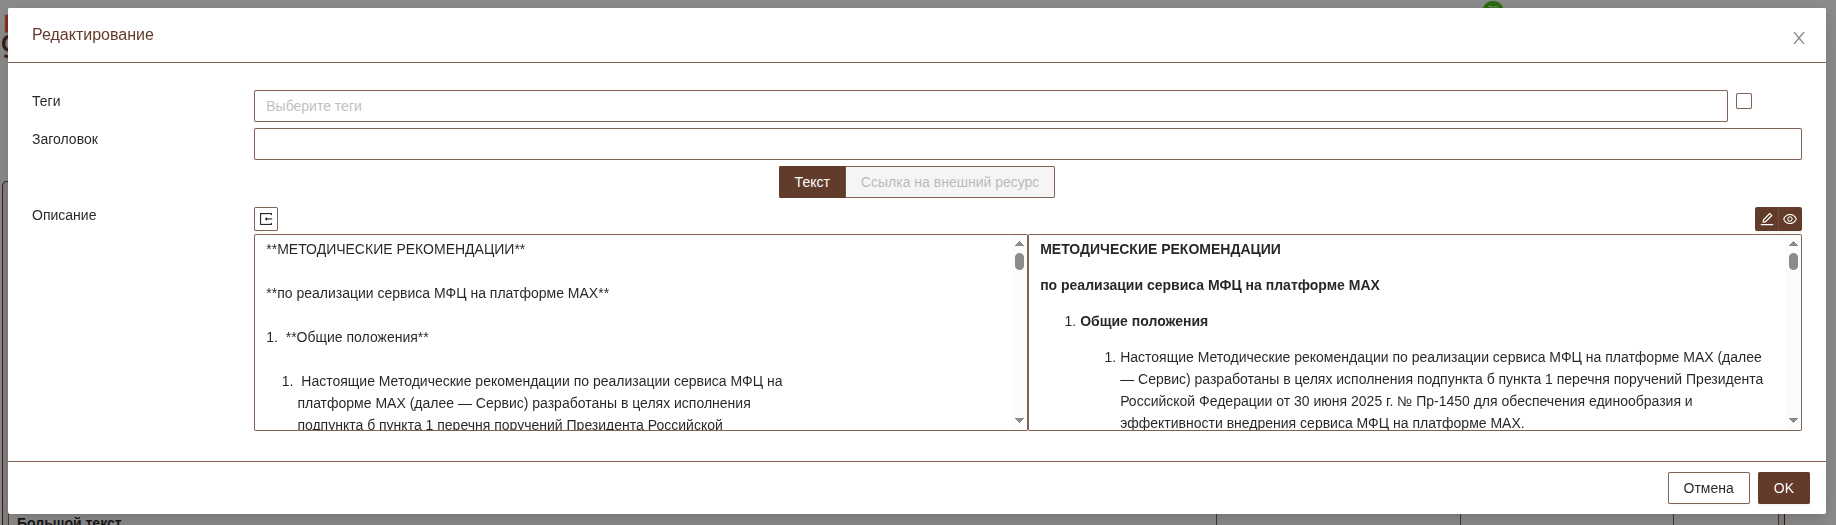1836x525 pixels.
Task: Select the Текст tab
Action: tap(812, 182)
